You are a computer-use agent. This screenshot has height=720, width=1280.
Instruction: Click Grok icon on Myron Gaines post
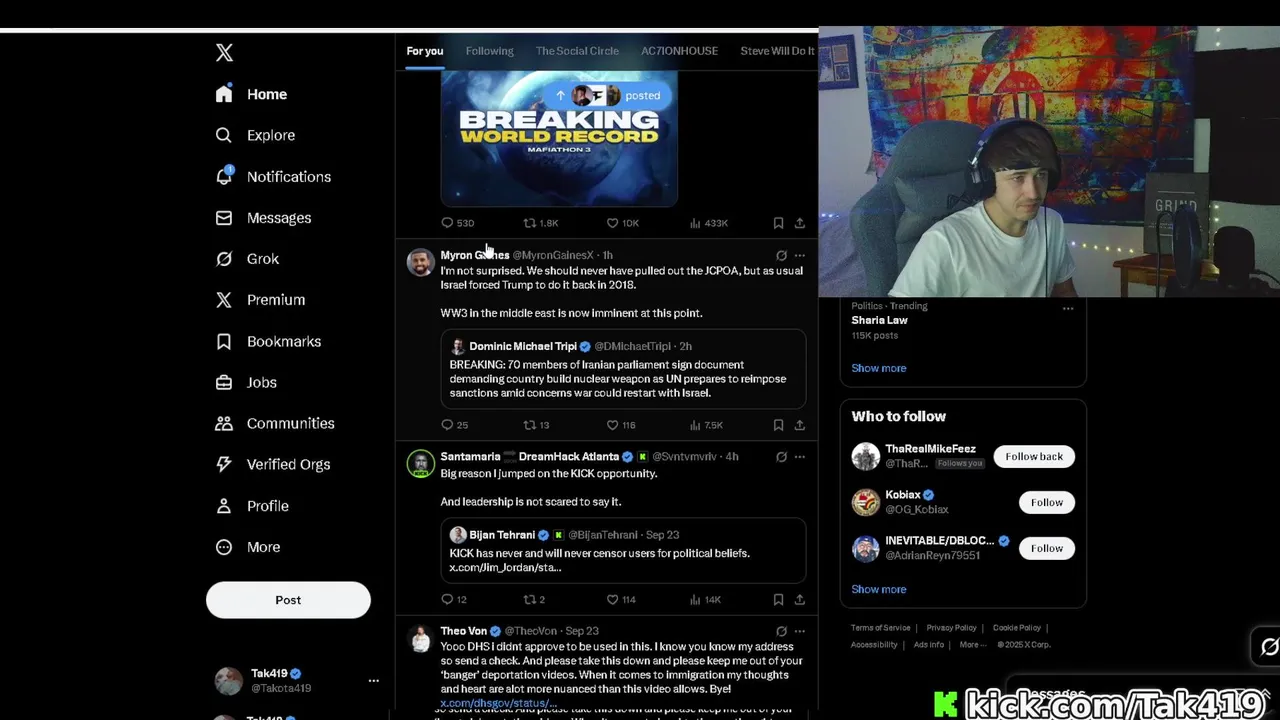(781, 256)
